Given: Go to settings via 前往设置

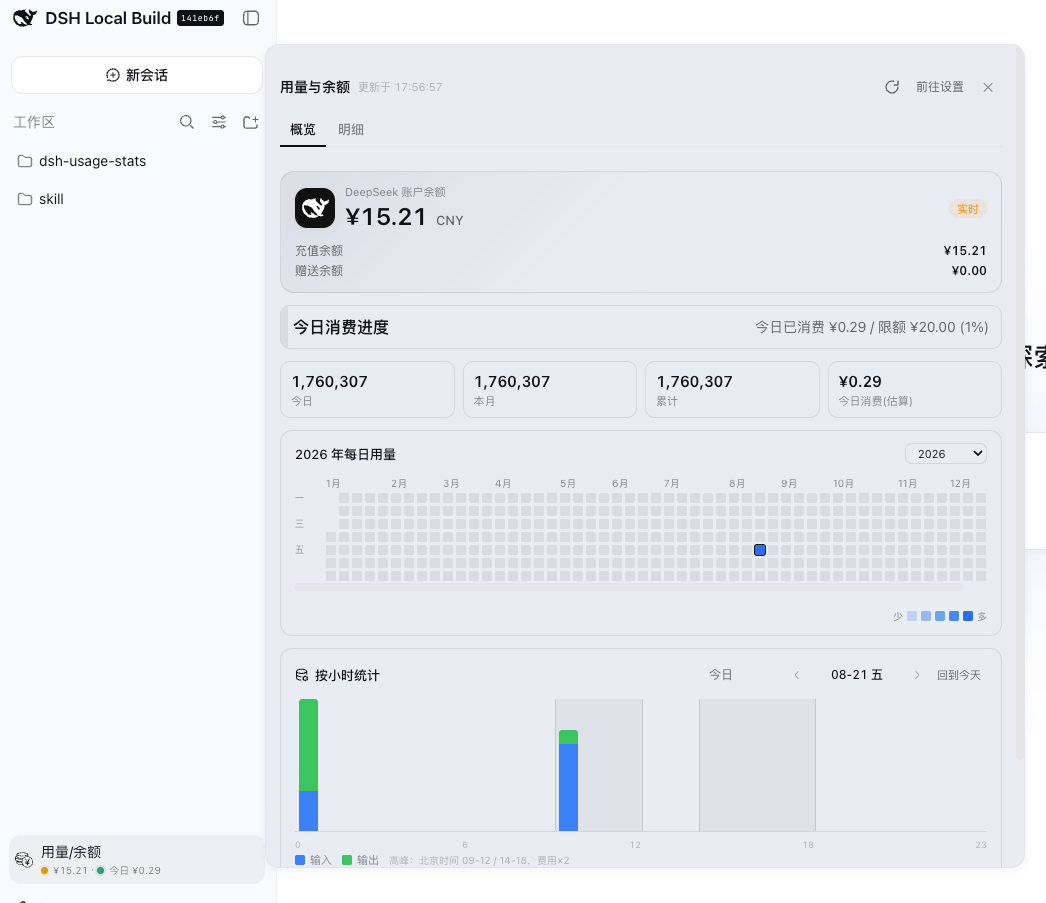Looking at the screenshot, I should coord(939,87).
